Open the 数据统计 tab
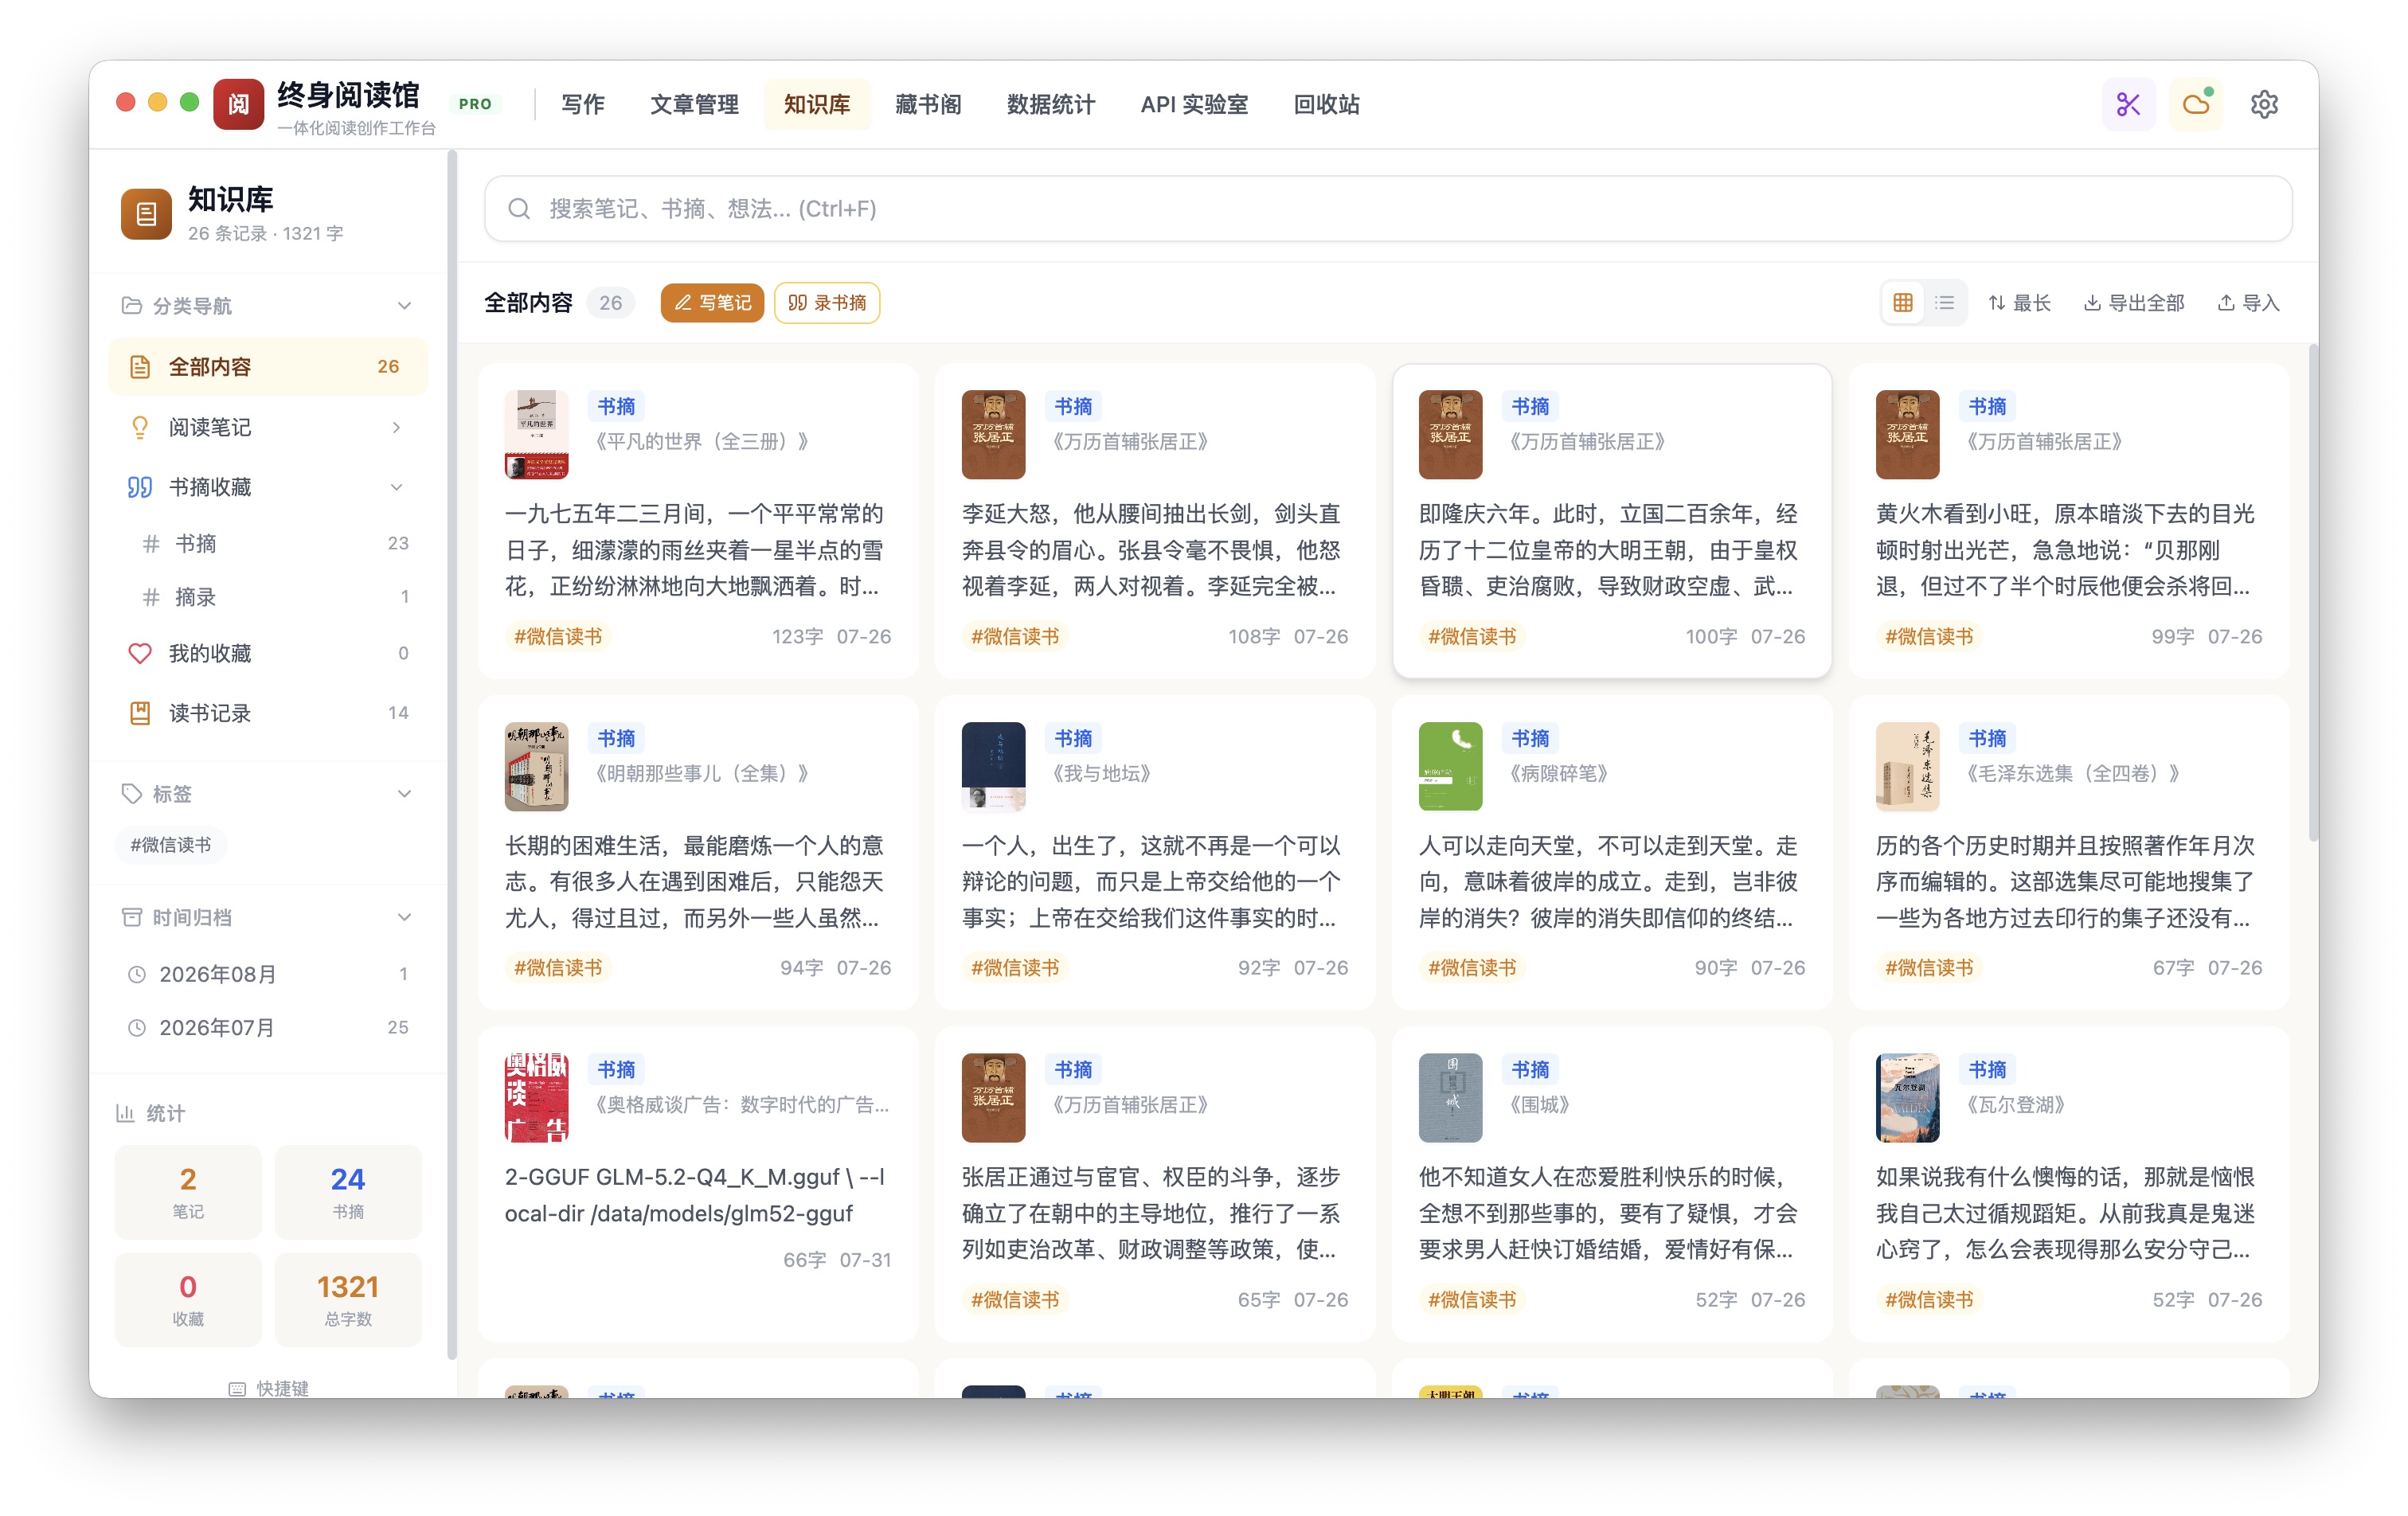 coord(1050,104)
